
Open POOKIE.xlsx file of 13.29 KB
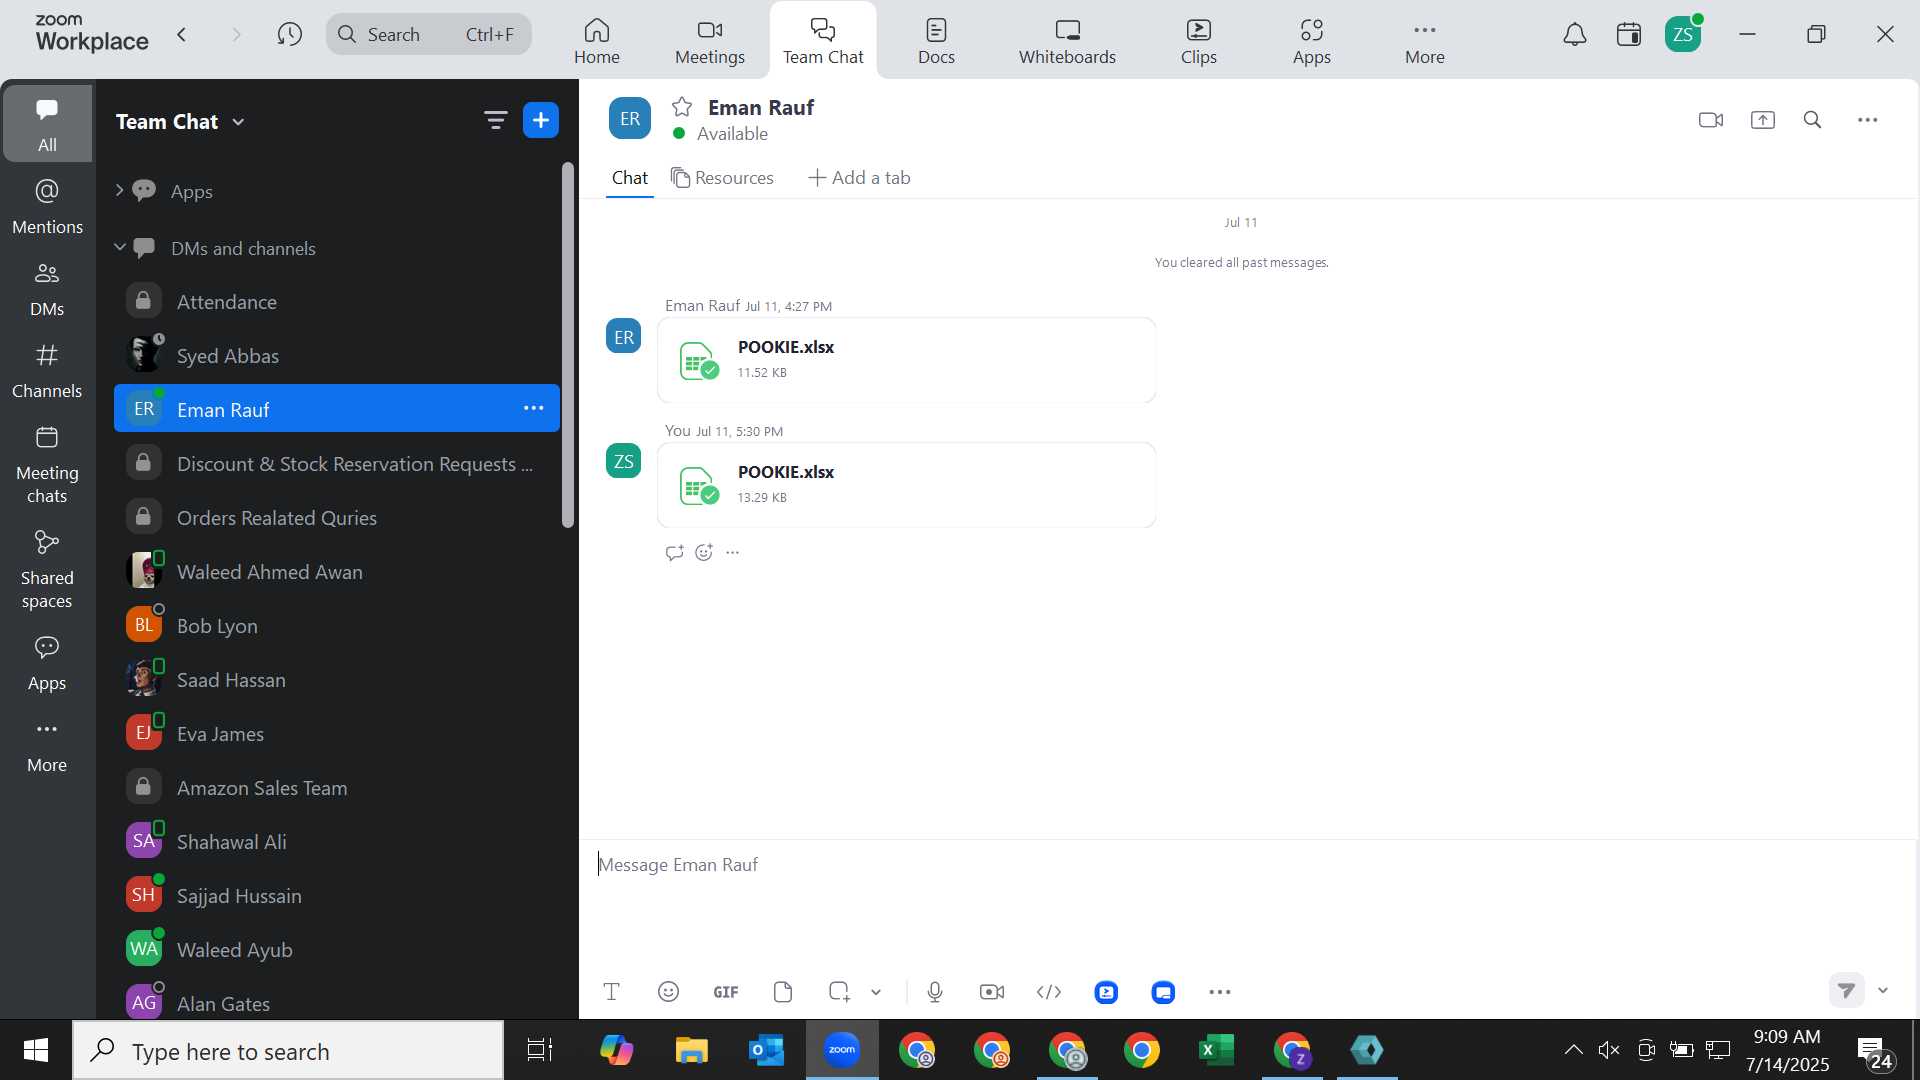point(906,485)
